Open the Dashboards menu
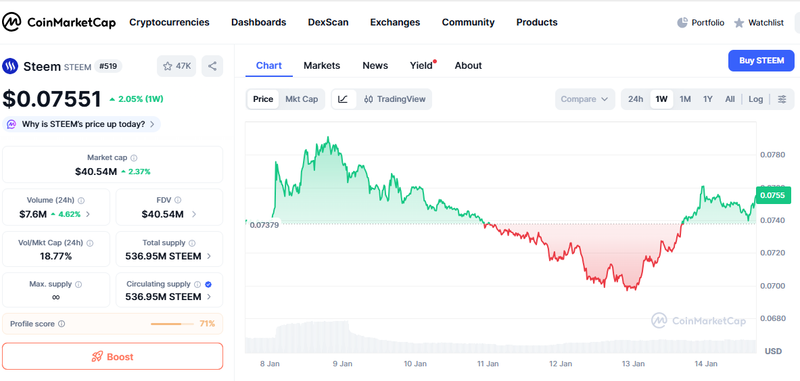800x381 pixels. point(259,22)
